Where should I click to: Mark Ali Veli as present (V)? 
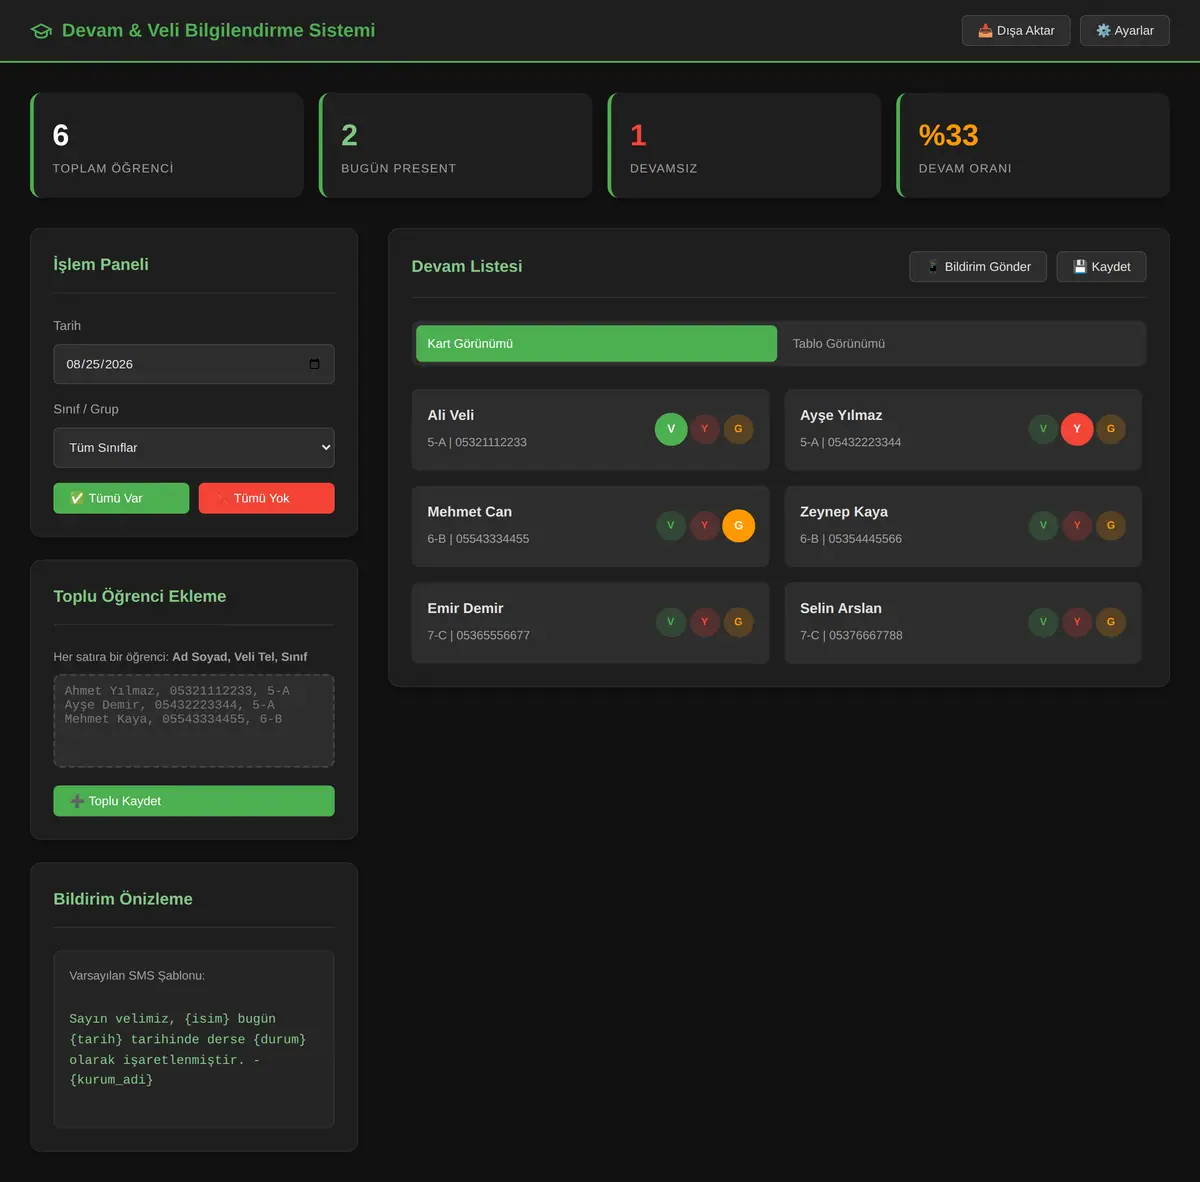pos(671,429)
